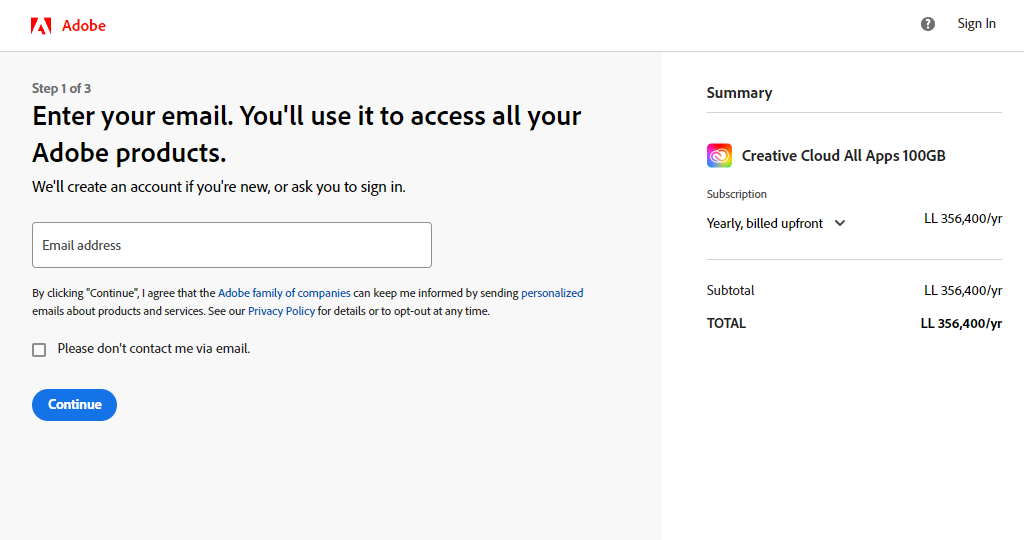
Task: Open the Sign In page
Action: click(976, 24)
